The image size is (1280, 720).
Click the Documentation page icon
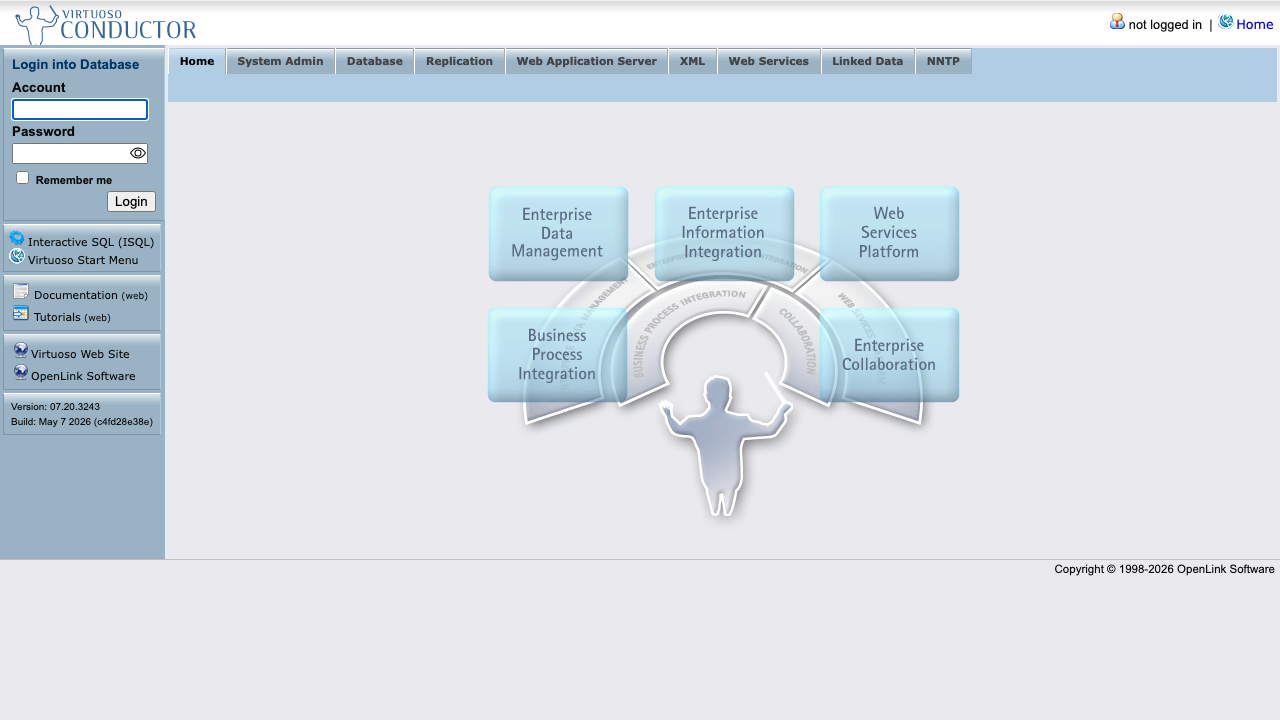click(x=21, y=292)
